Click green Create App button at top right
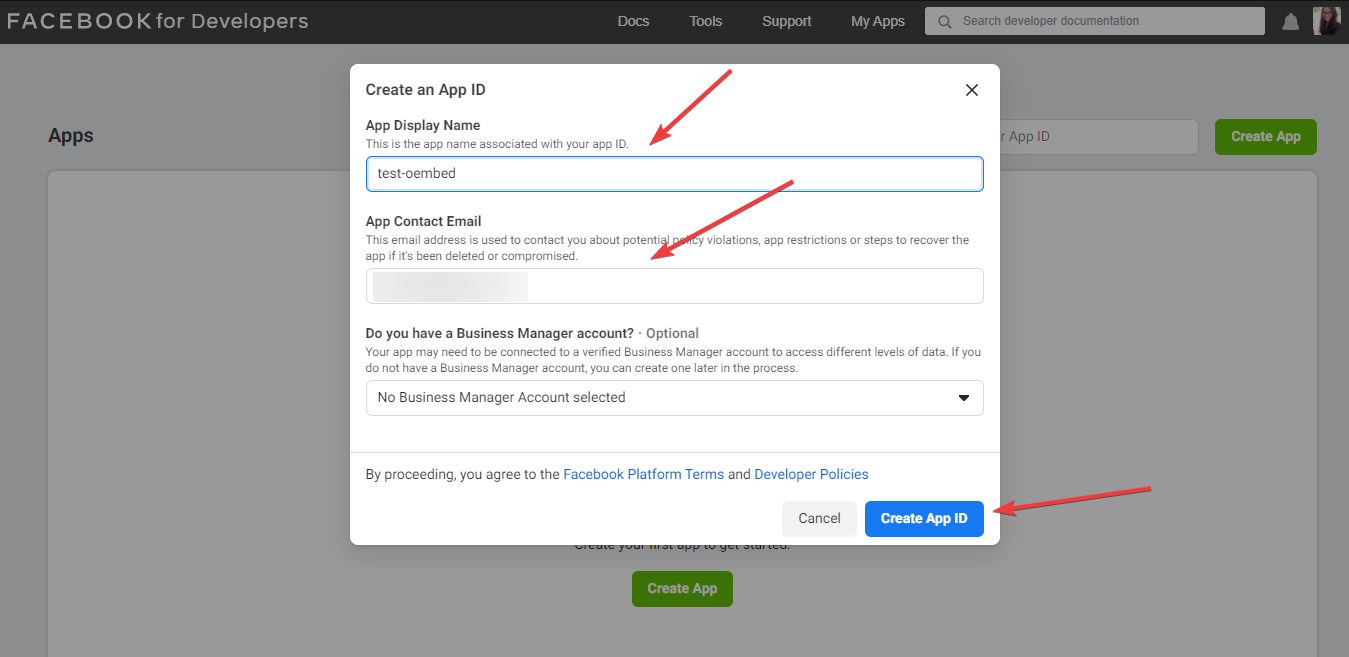The width and height of the screenshot is (1349, 657). click(1265, 137)
